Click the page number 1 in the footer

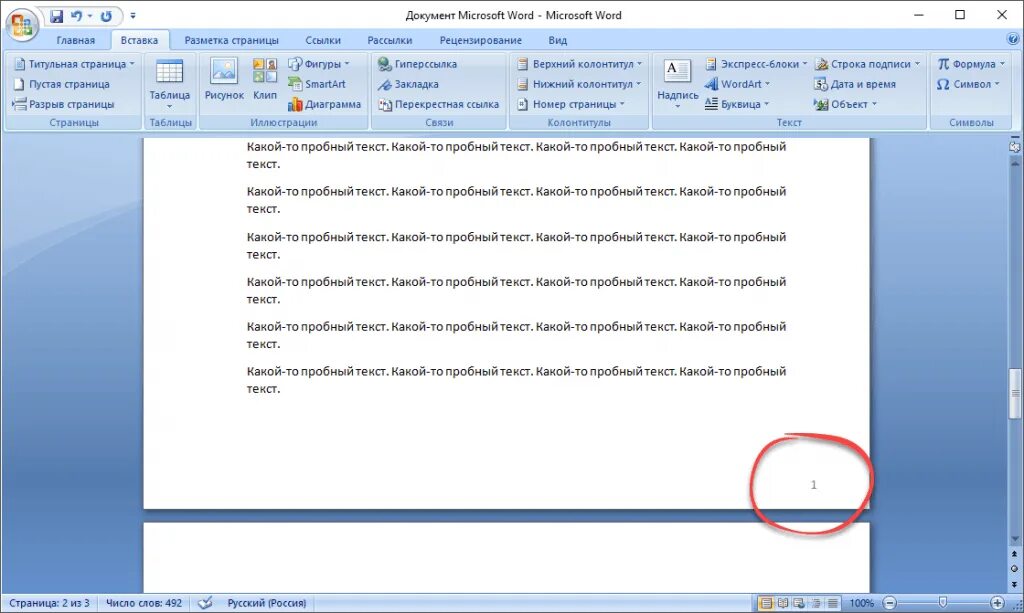(813, 485)
